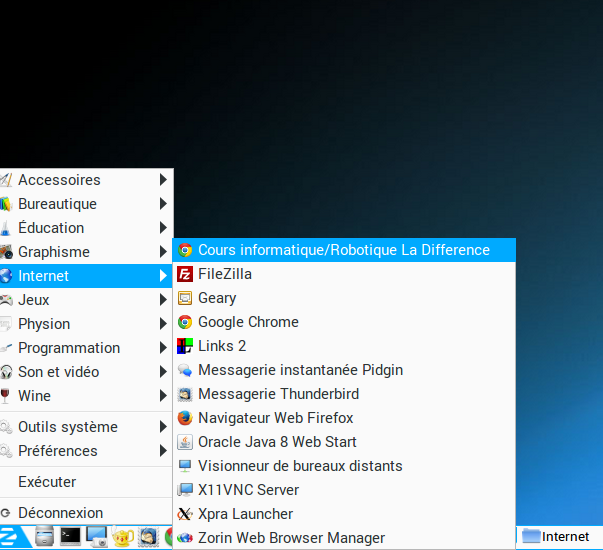
Task: Select the highlighted Internet category
Action: [86, 276]
